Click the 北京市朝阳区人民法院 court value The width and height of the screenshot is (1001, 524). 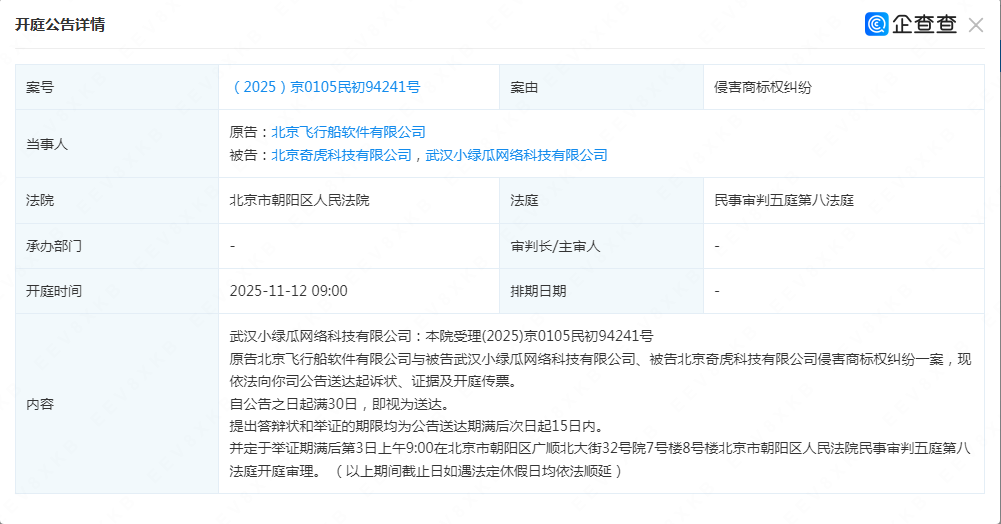(299, 200)
